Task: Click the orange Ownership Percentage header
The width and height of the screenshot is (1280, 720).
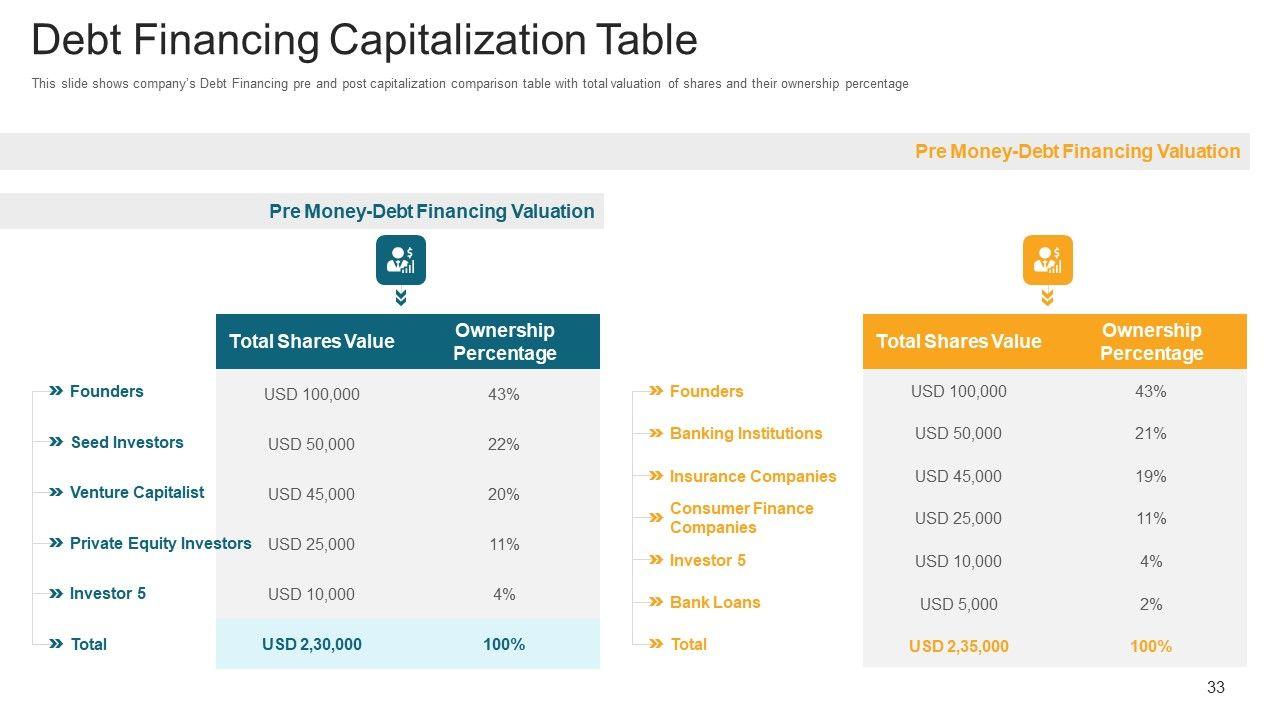Action: pos(1151,341)
